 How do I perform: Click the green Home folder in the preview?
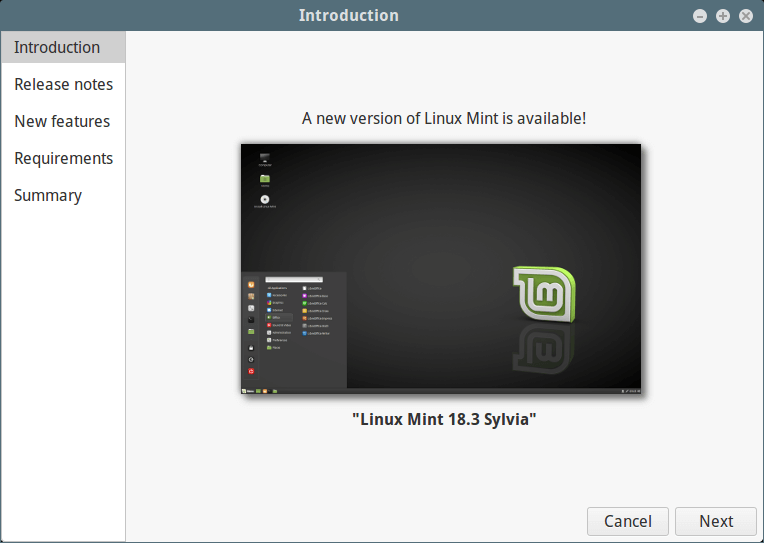265,179
